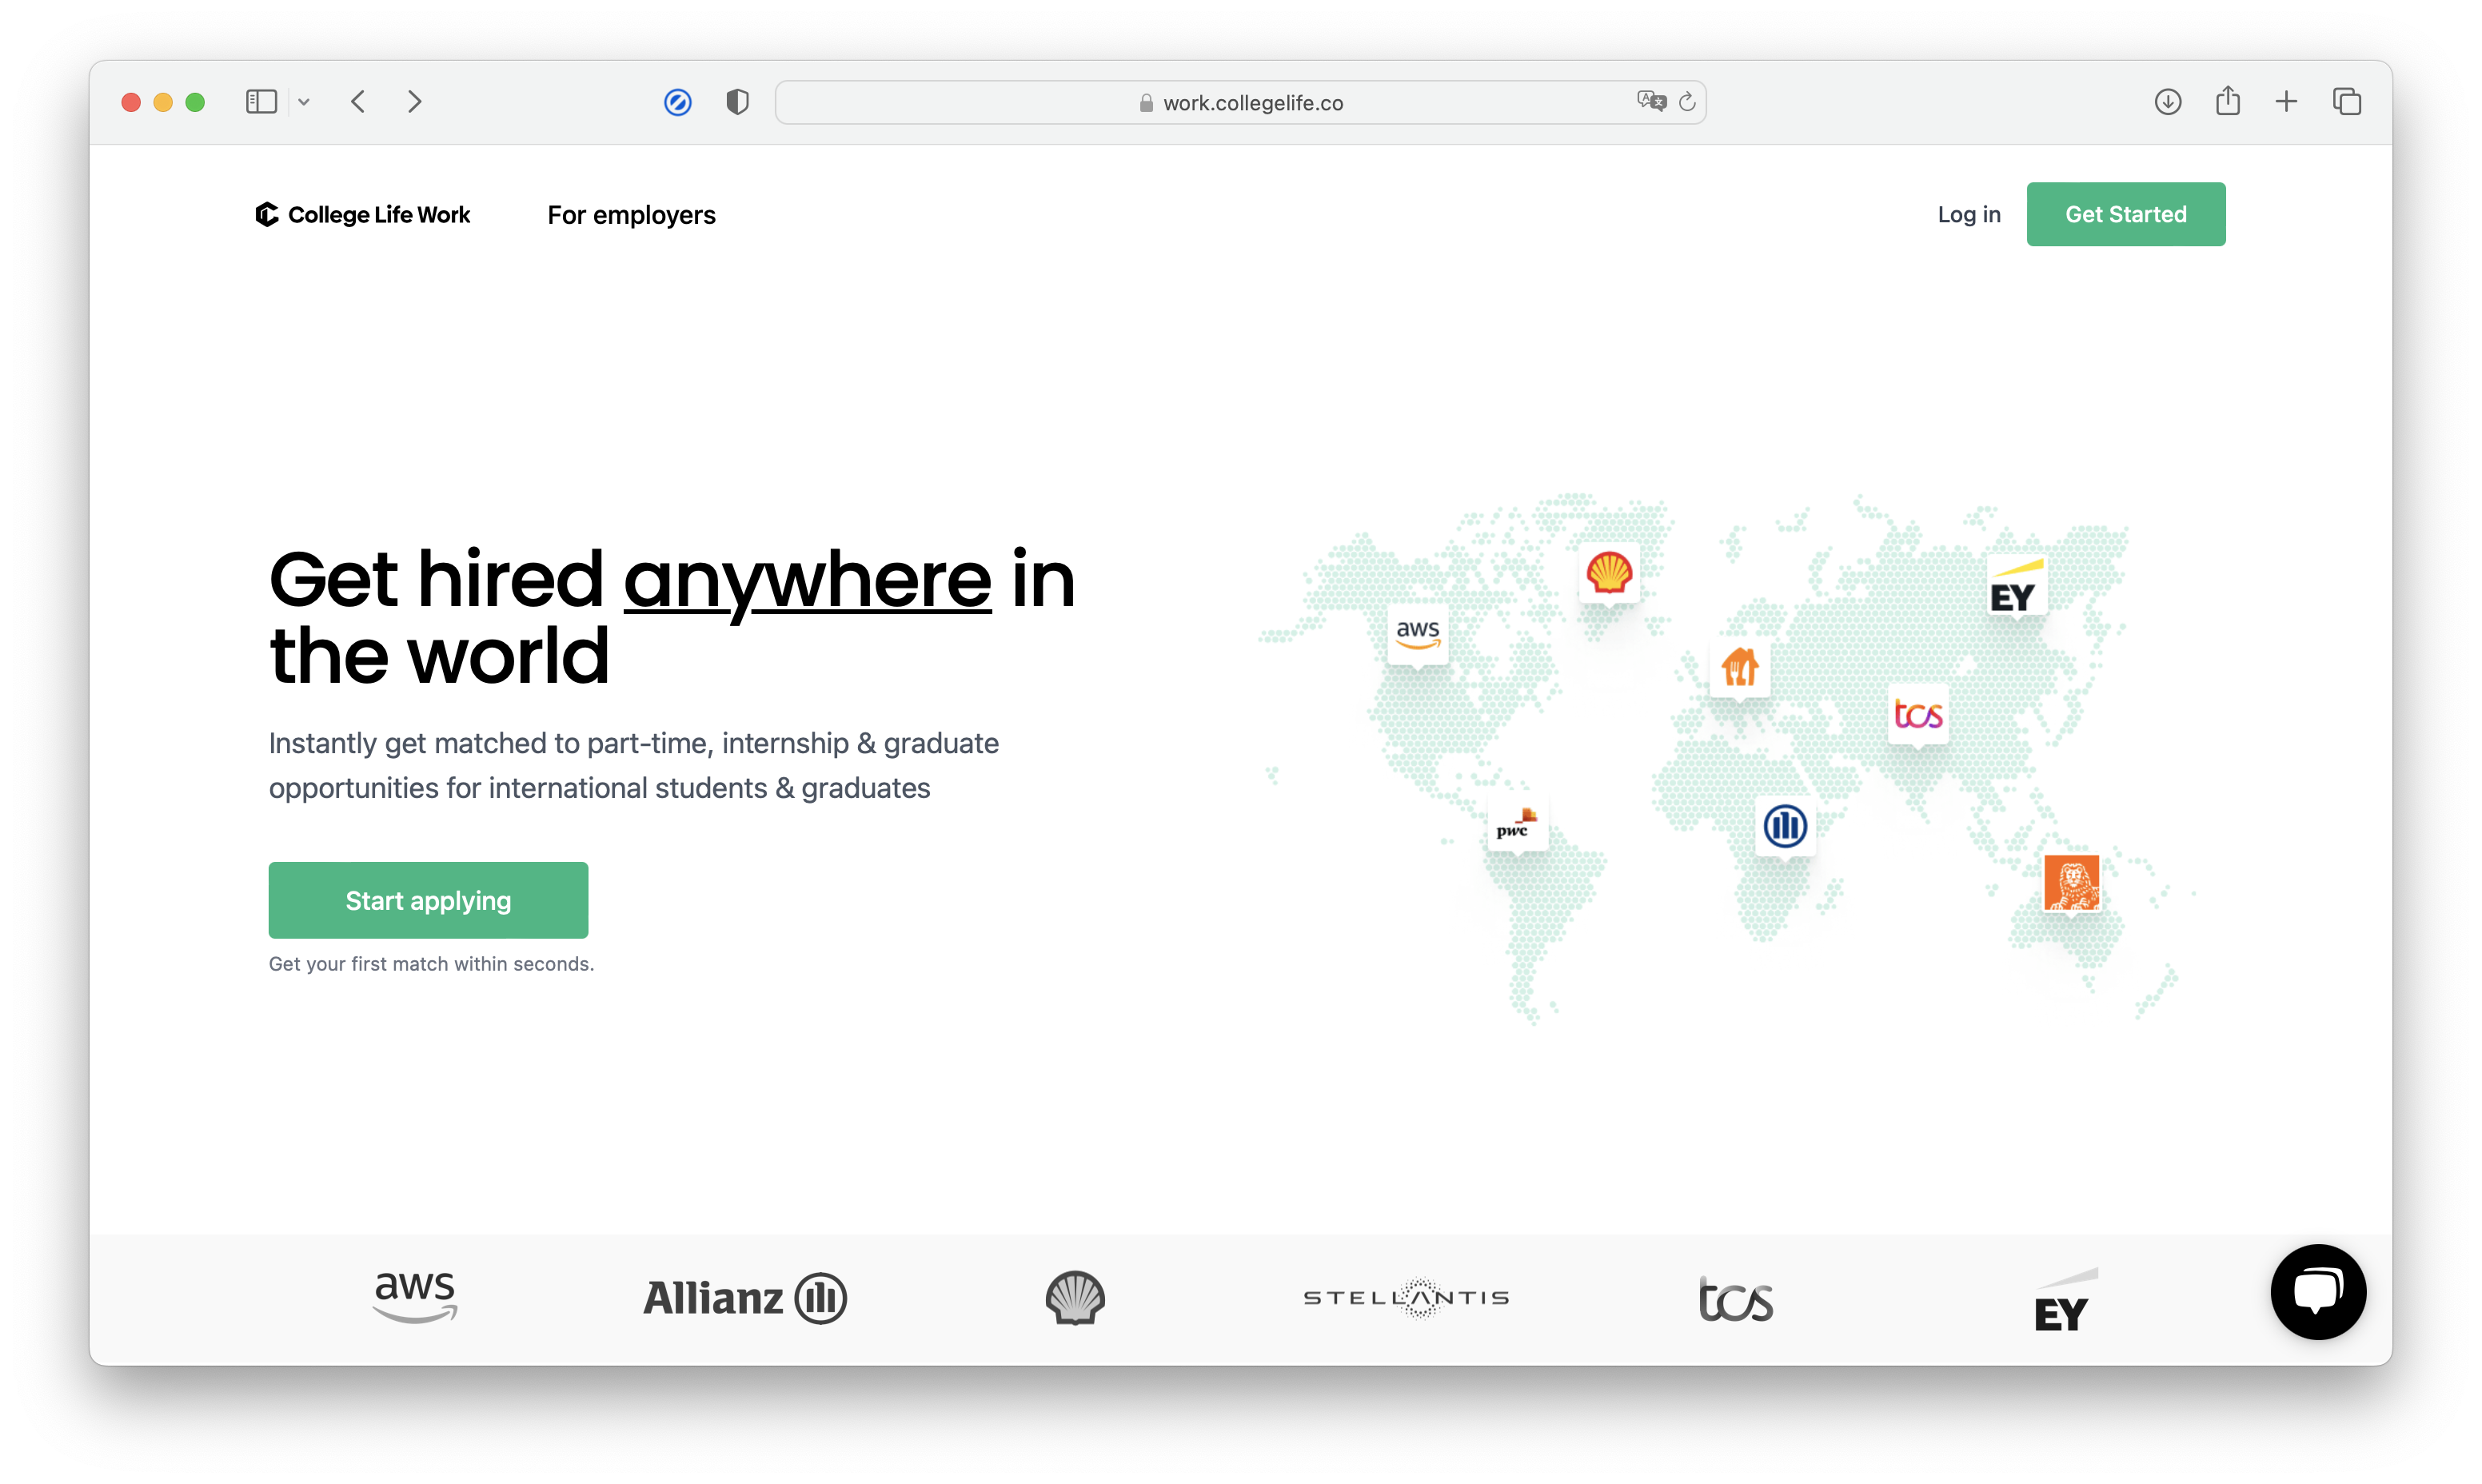This screenshot has width=2482, height=1484.
Task: Click the translate page icon in address bar
Action: pyautogui.click(x=1651, y=102)
